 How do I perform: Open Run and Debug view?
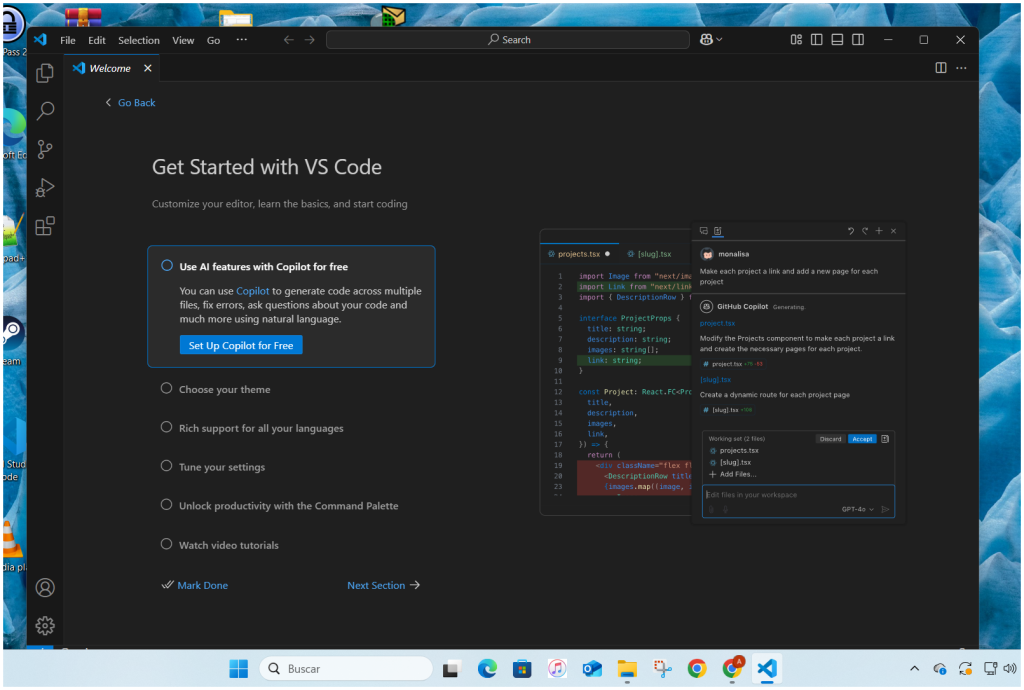(45, 188)
